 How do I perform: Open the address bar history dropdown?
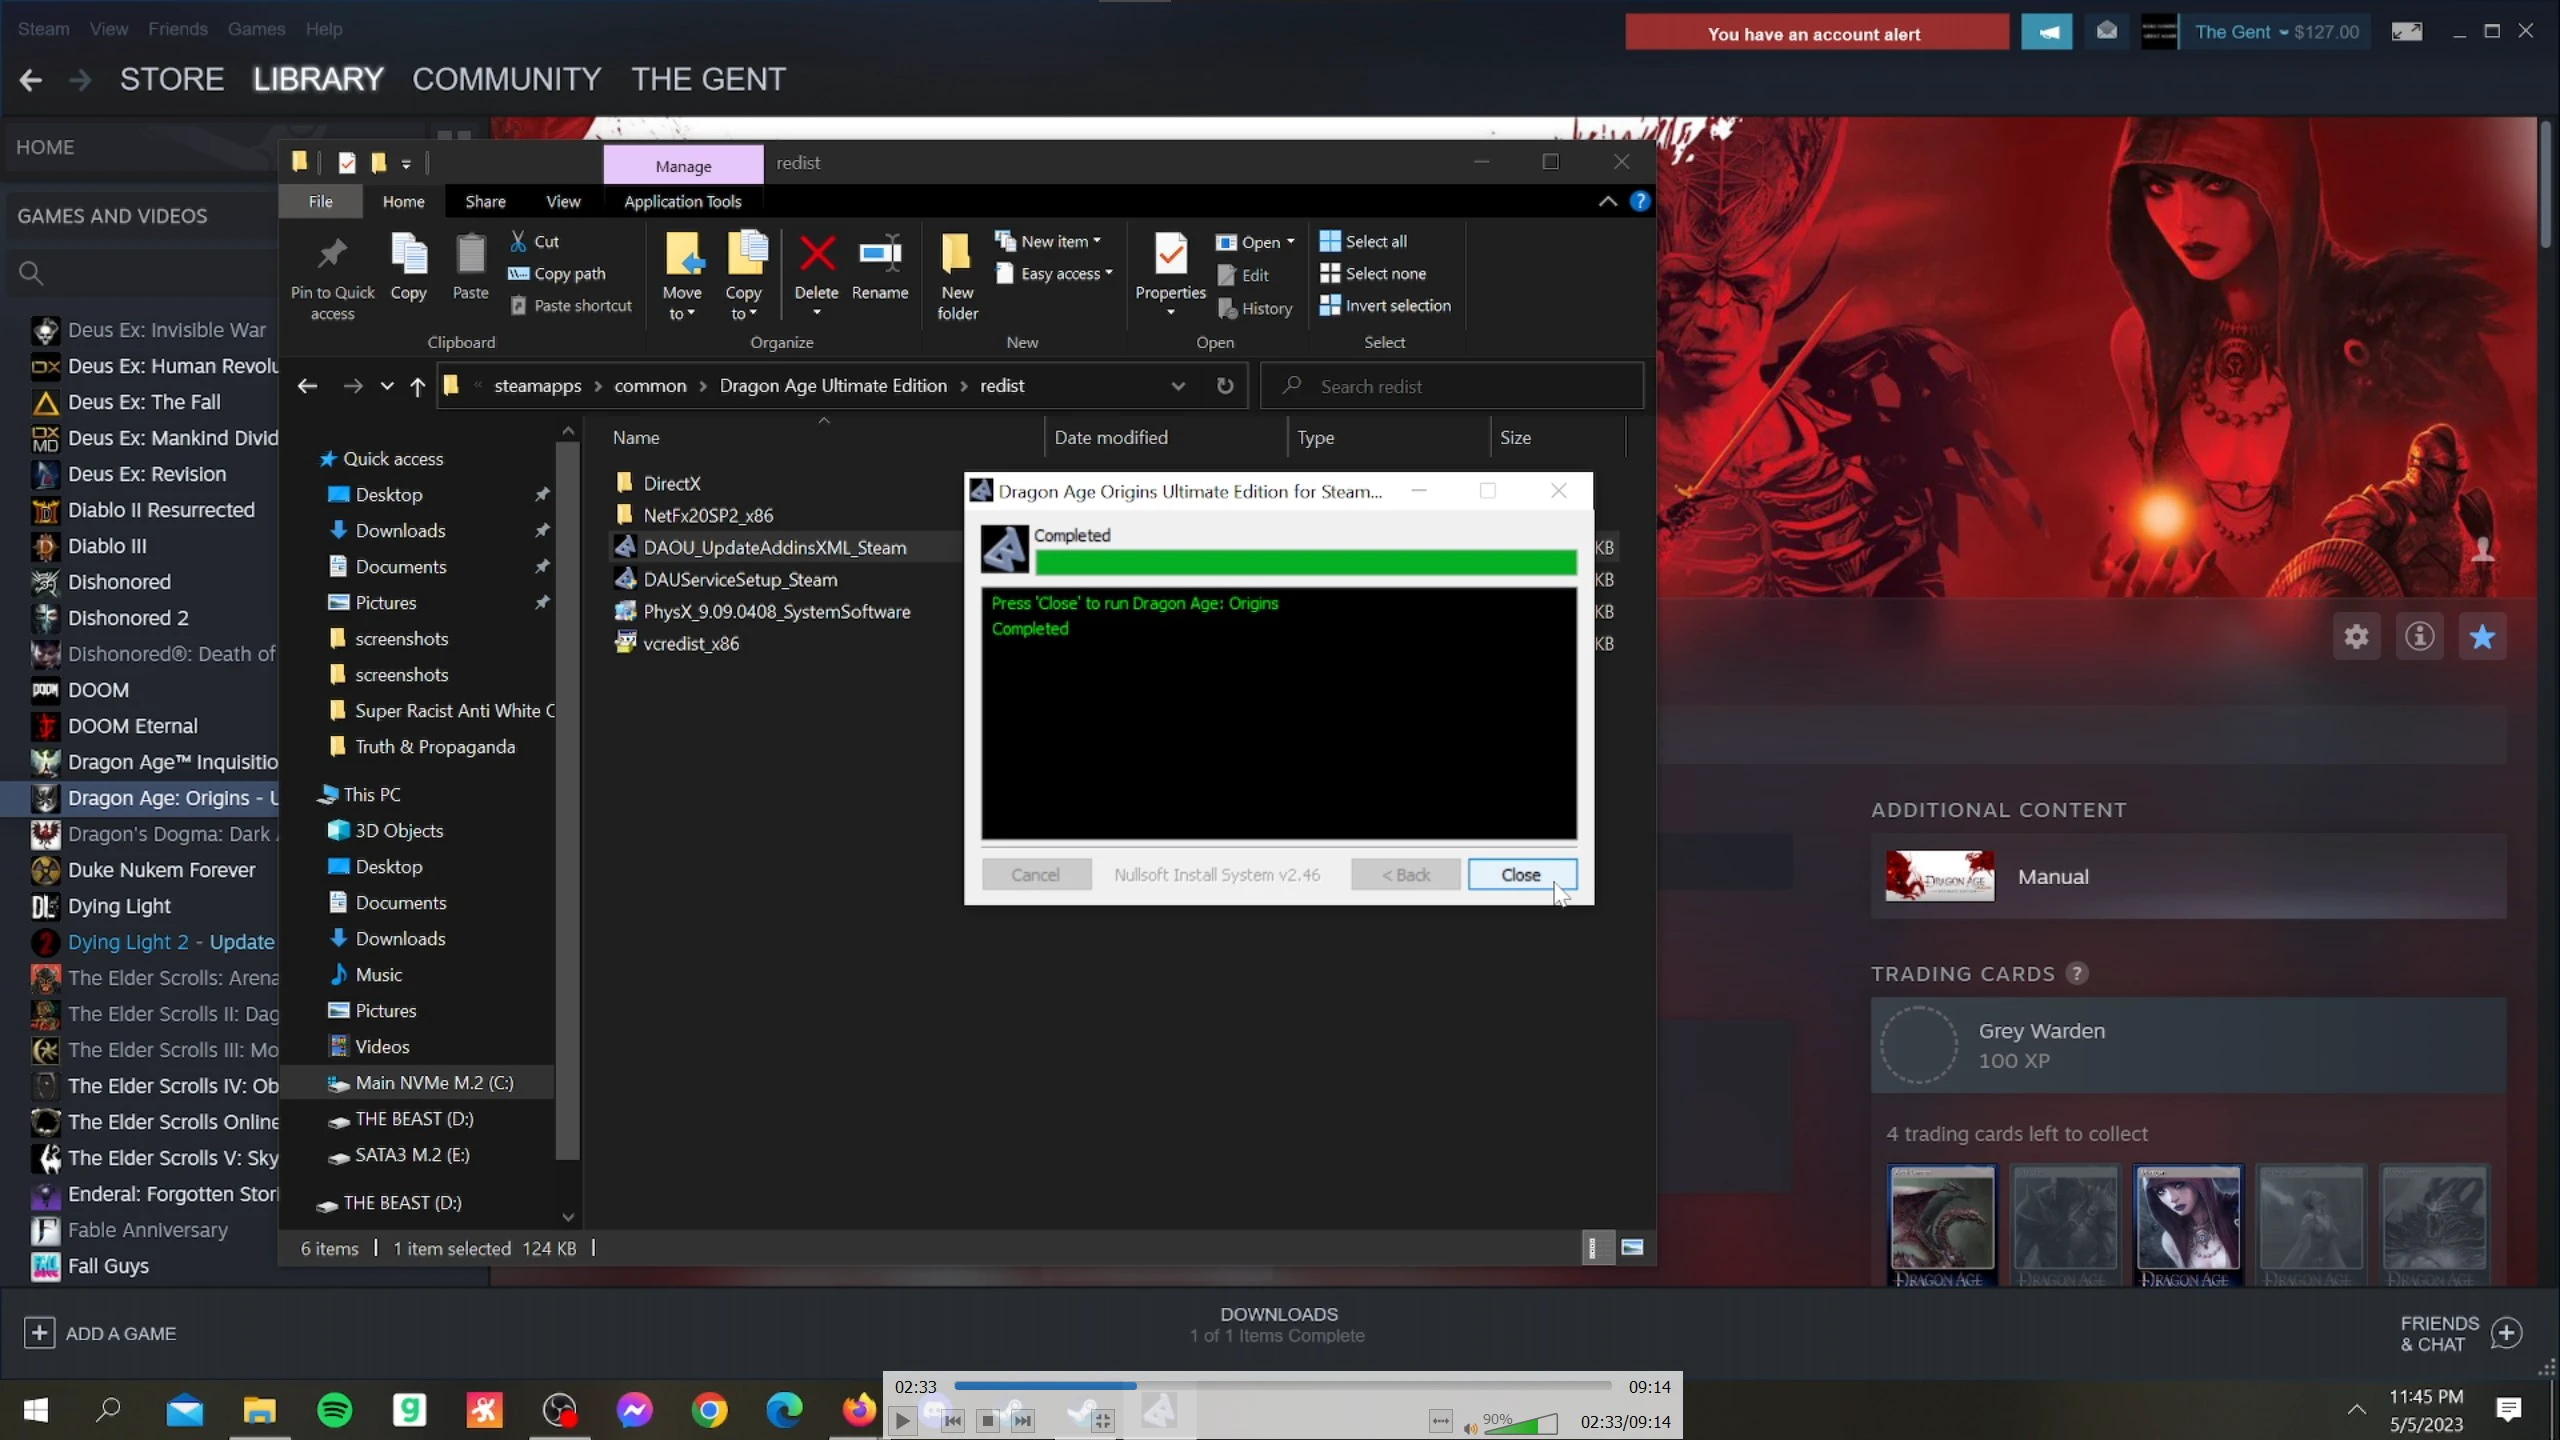[1178, 386]
